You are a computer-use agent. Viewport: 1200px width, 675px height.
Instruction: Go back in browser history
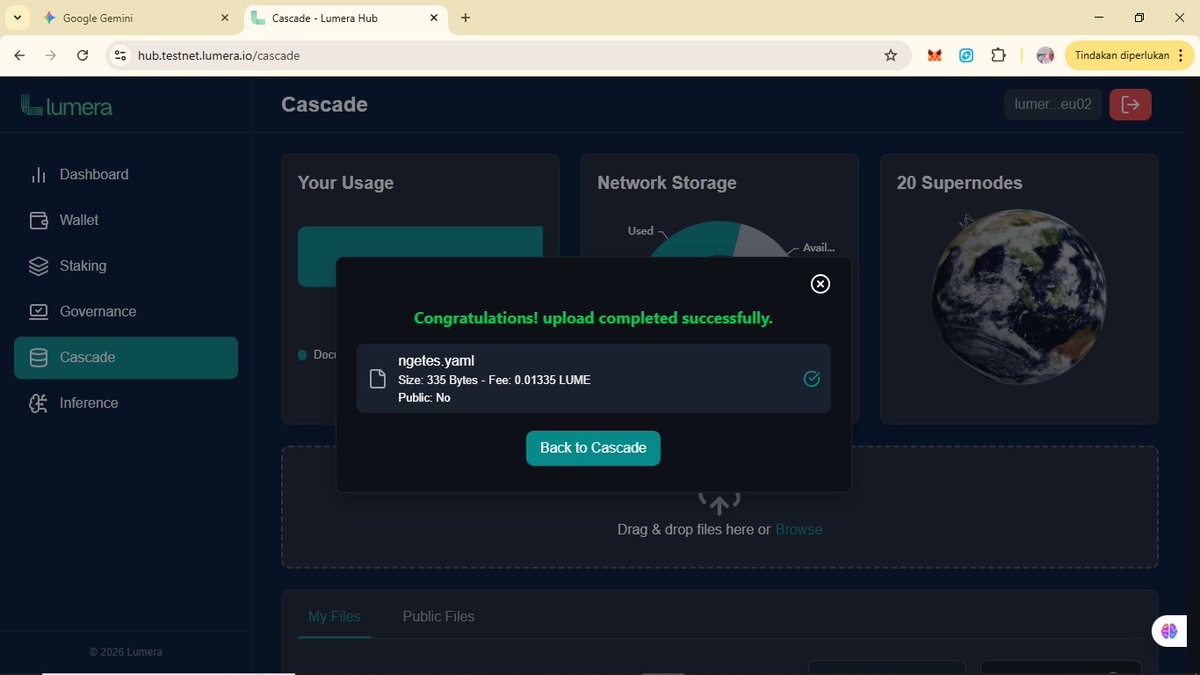click(x=19, y=56)
